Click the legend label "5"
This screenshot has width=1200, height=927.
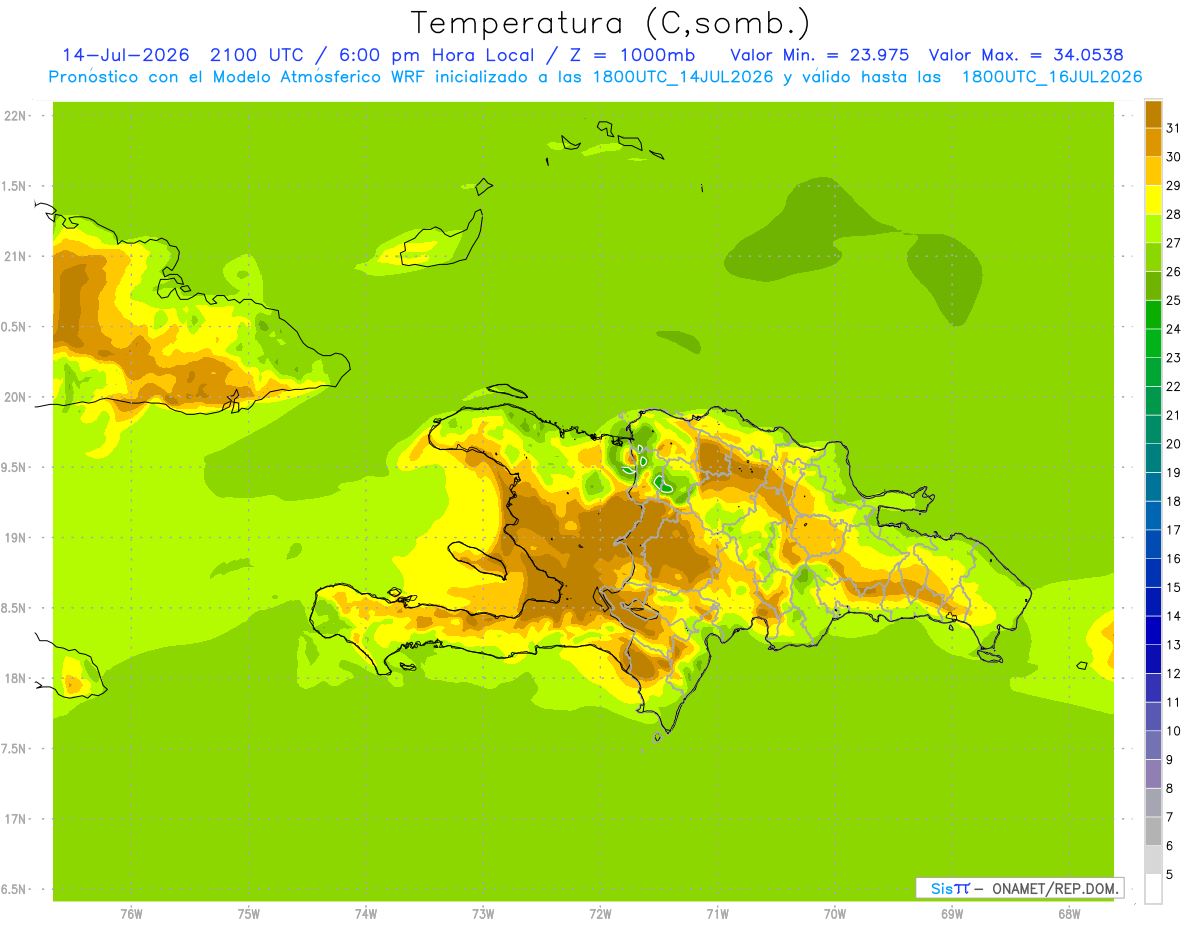click(x=1169, y=874)
